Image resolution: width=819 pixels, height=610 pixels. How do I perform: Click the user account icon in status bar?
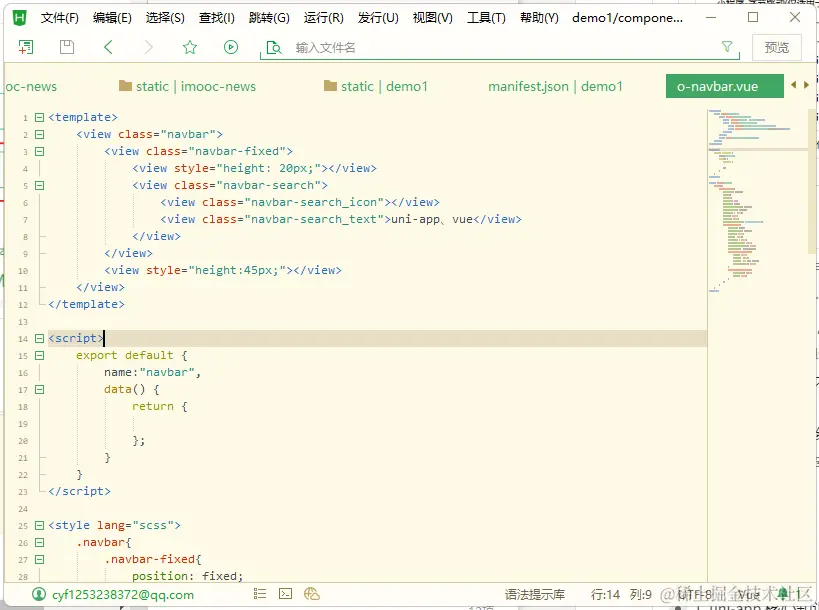click(x=39, y=594)
